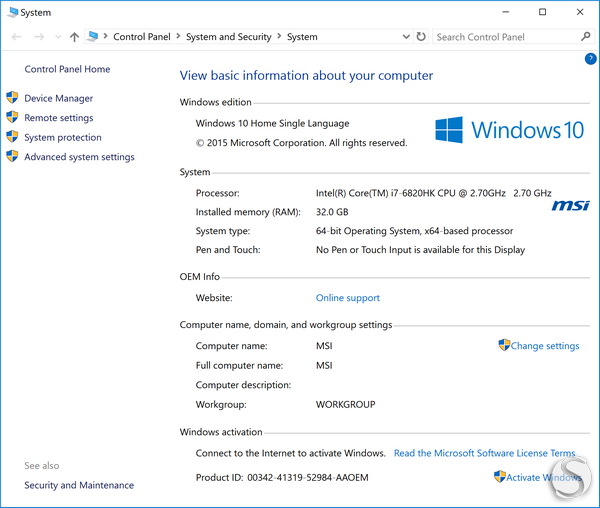Open Remote settings
The height and width of the screenshot is (508, 600).
point(59,118)
